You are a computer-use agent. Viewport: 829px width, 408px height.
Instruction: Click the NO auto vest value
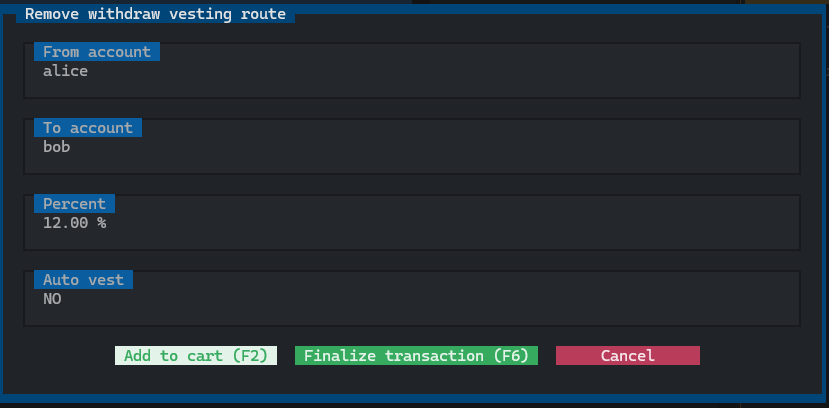52,299
